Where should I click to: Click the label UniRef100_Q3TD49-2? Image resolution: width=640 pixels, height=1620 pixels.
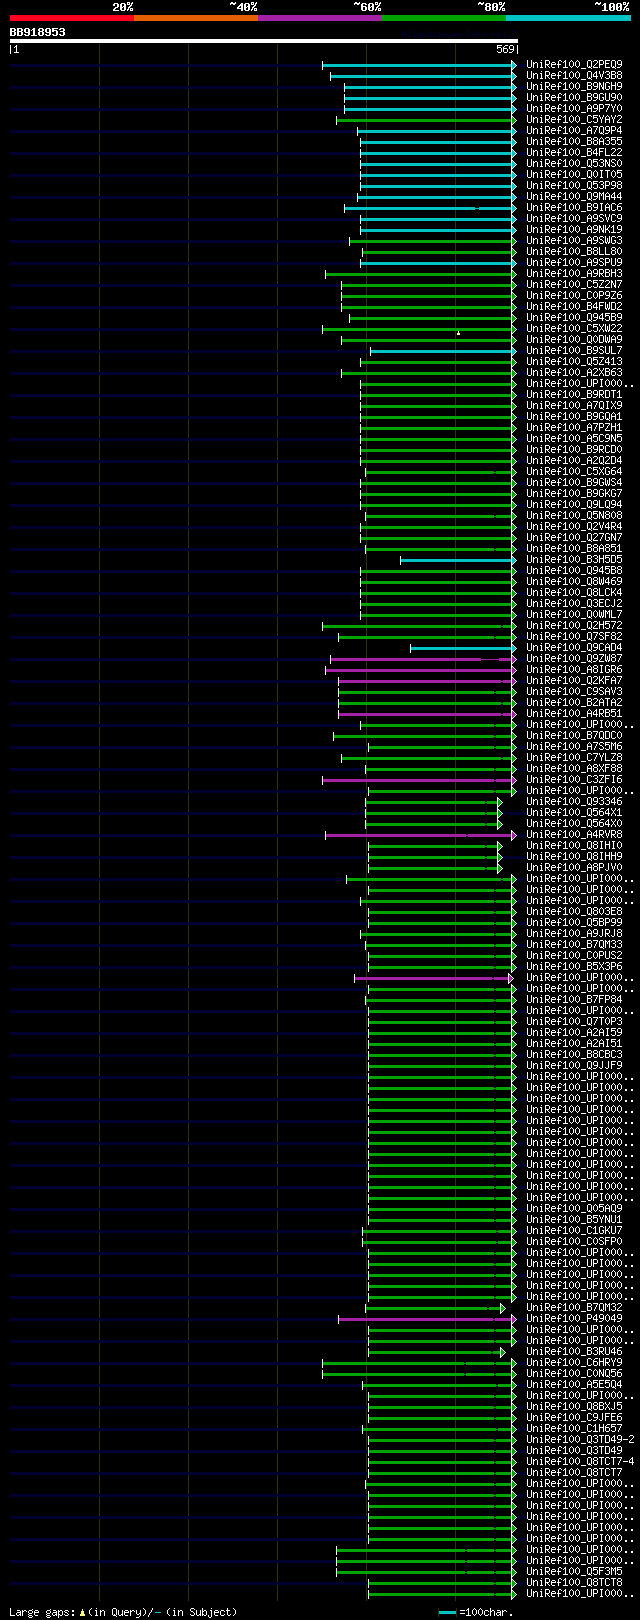pyautogui.click(x=580, y=1439)
